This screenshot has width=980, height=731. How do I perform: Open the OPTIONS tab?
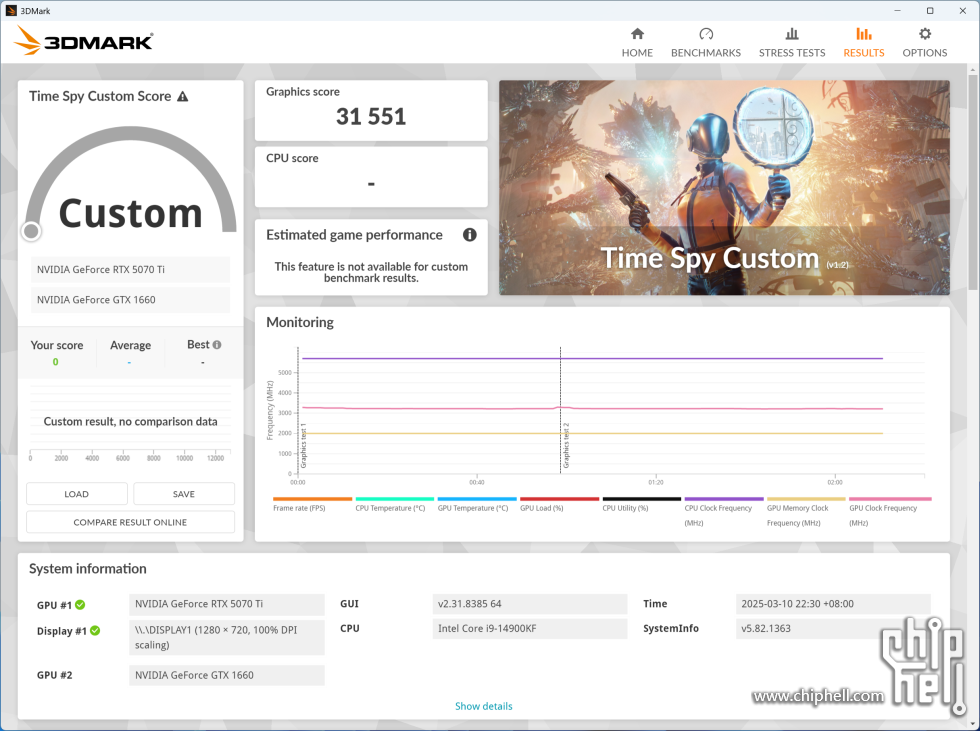point(924,42)
